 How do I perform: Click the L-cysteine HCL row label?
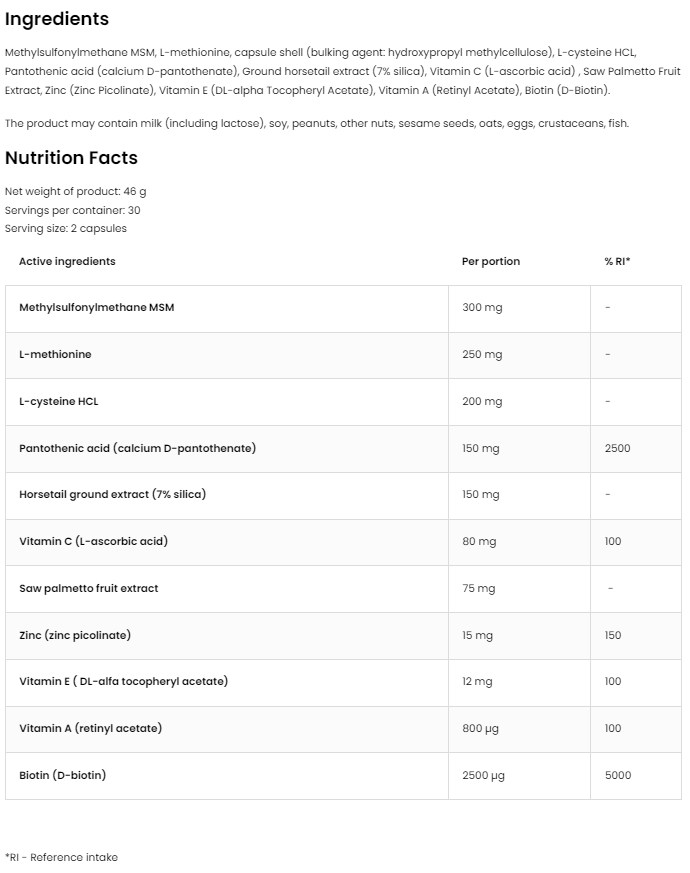pyautogui.click(x=59, y=401)
